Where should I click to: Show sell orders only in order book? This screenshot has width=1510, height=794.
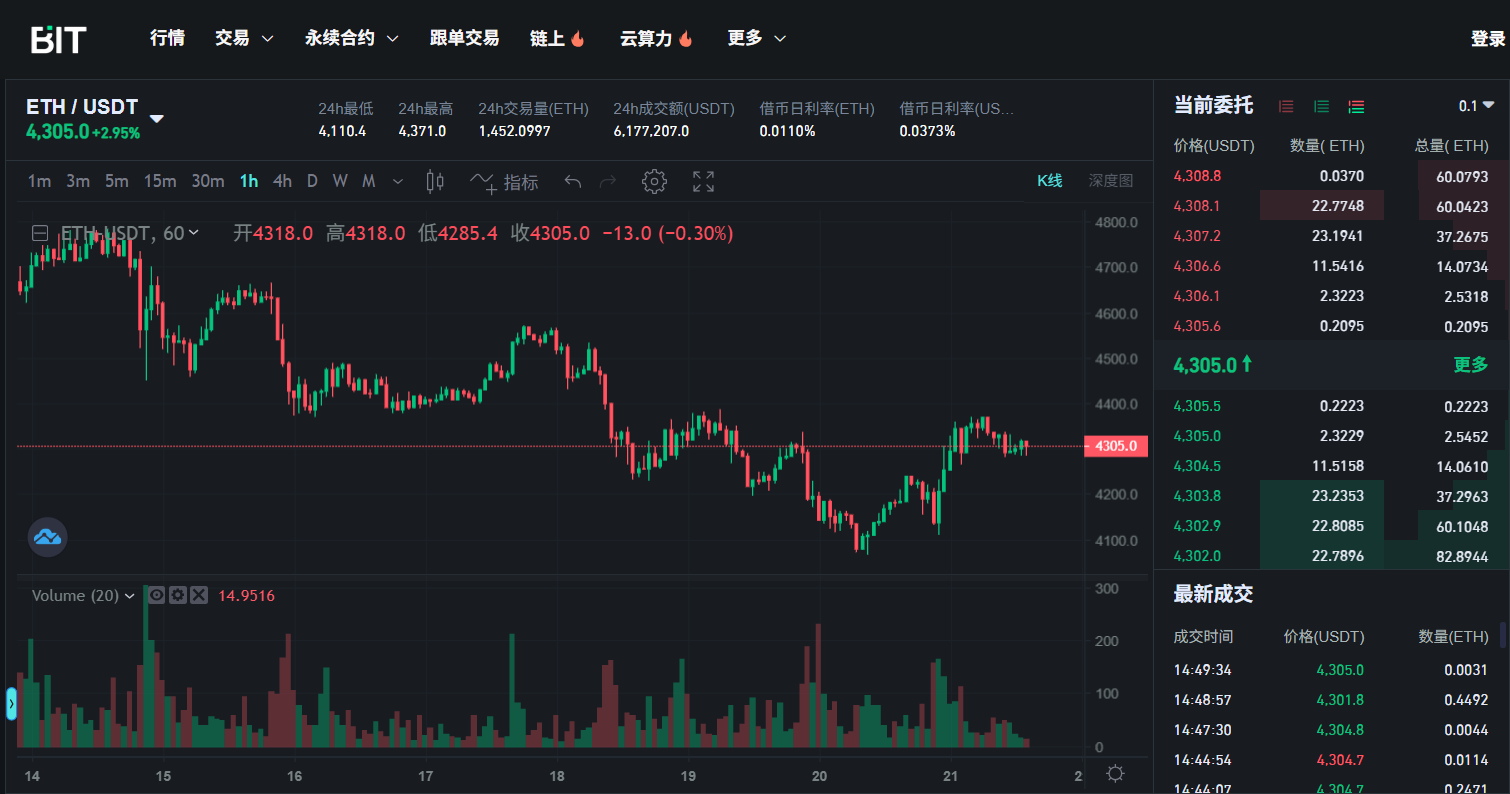tap(1286, 106)
